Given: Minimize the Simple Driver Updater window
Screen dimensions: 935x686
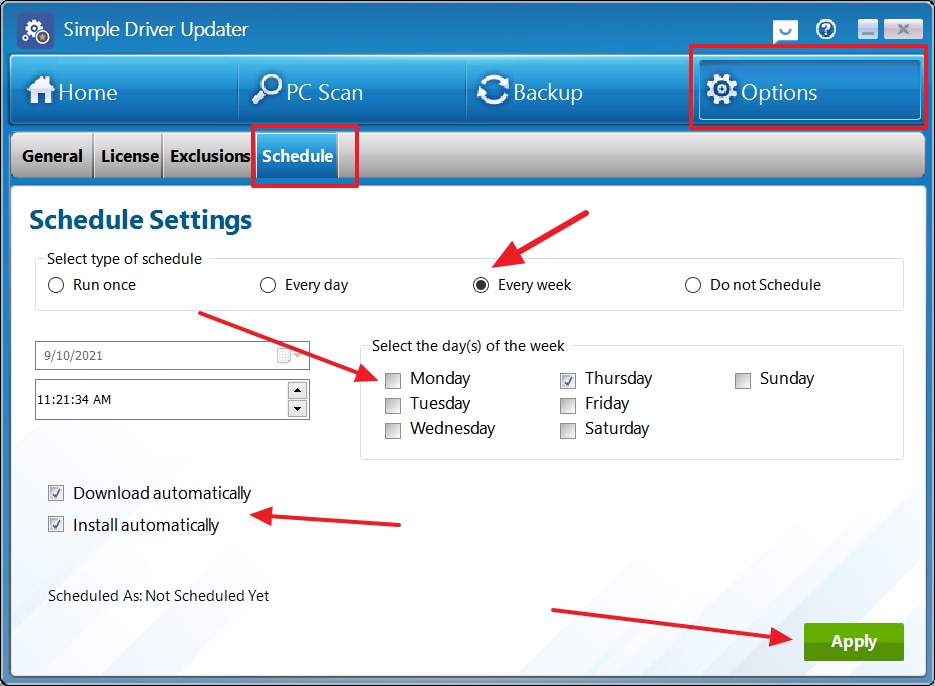Looking at the screenshot, I should click(x=868, y=29).
